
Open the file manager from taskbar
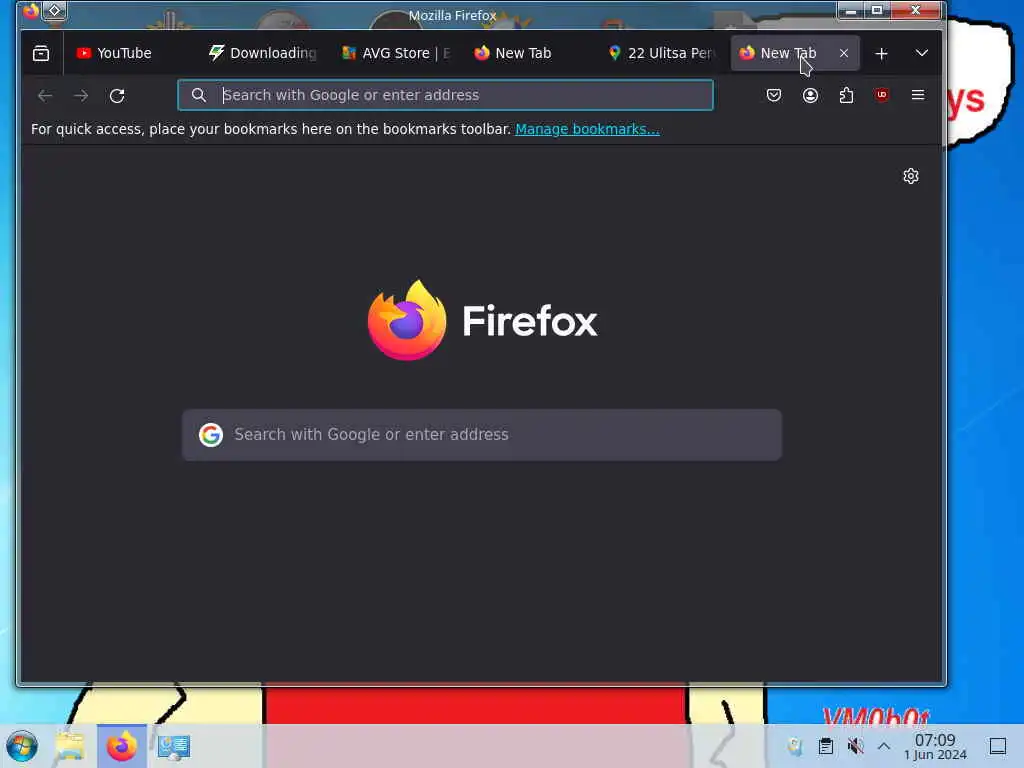[70, 746]
